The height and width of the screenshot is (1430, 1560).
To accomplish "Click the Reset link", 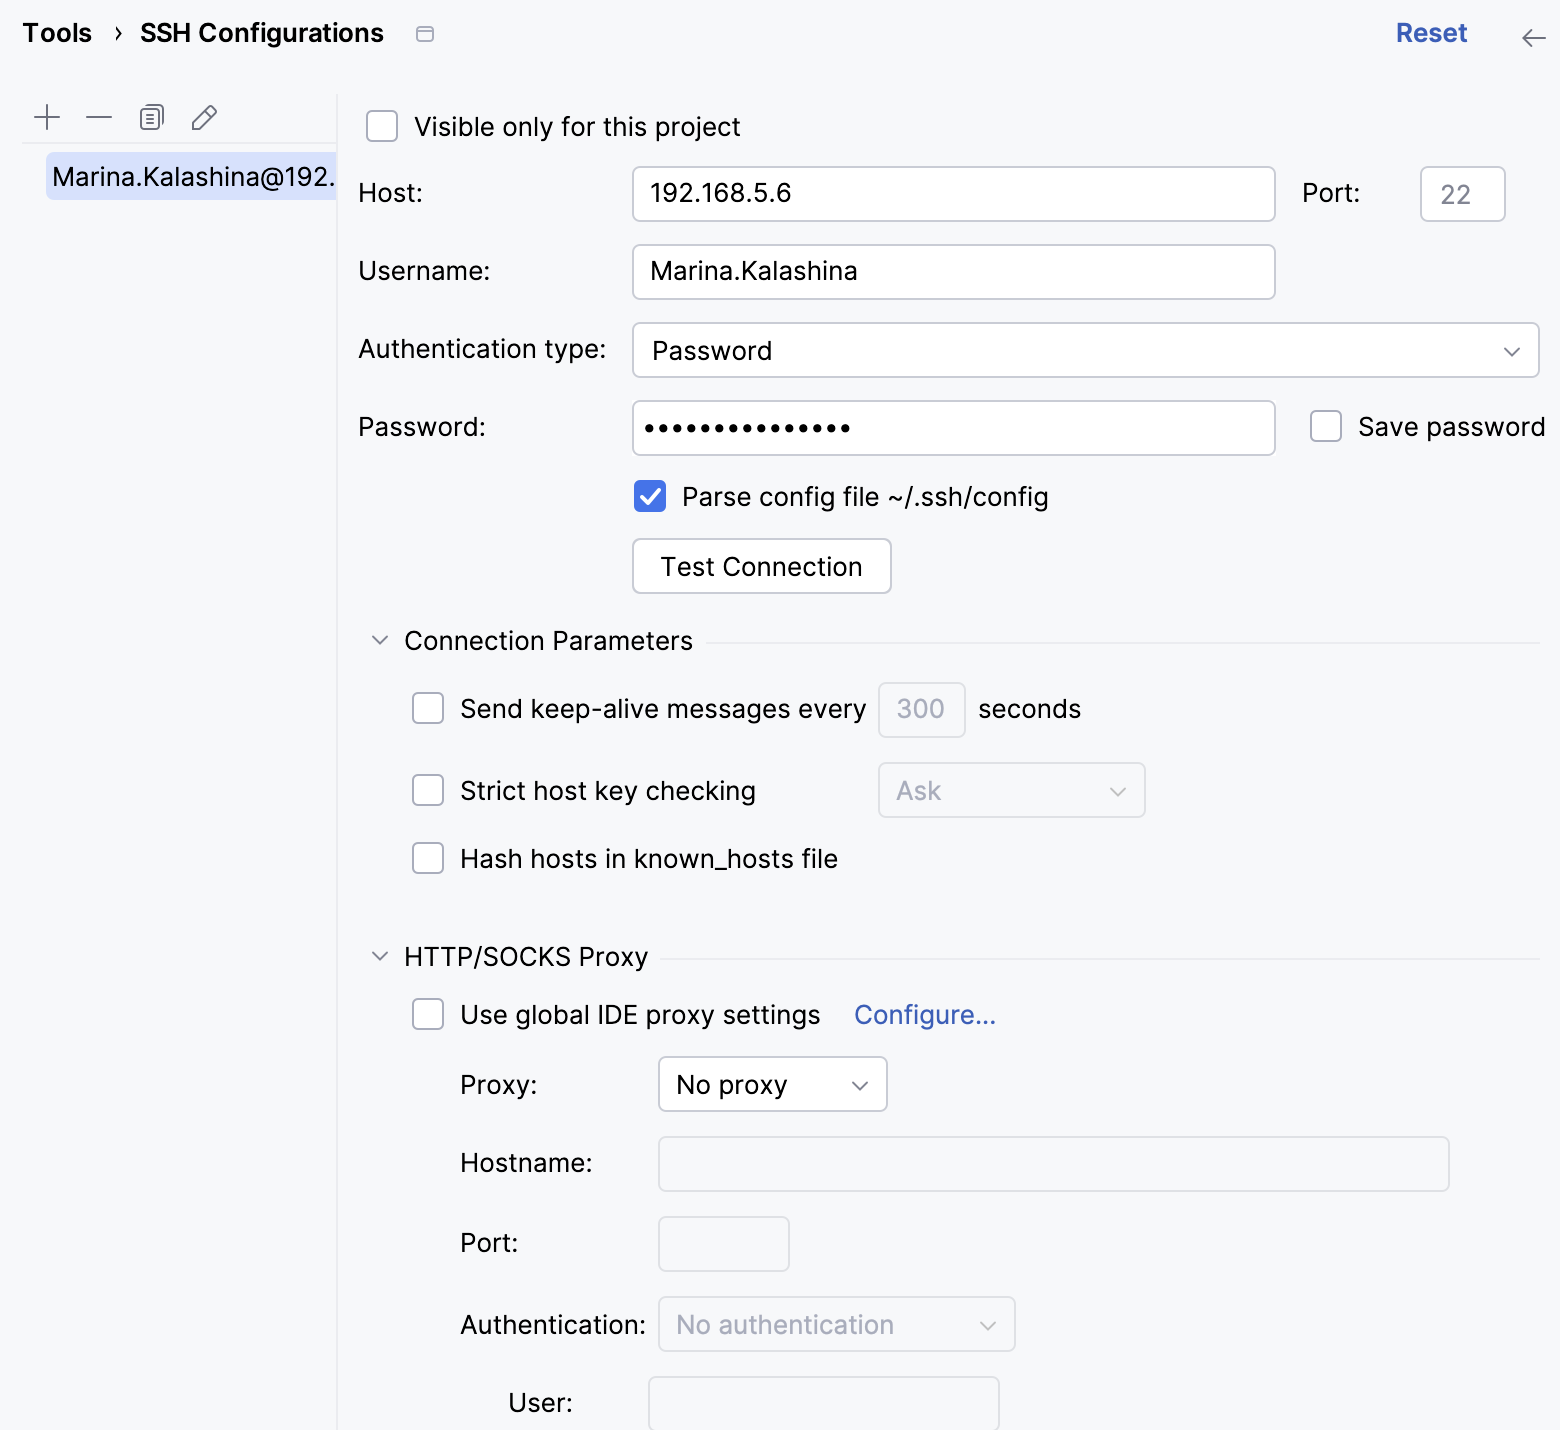I will (1431, 33).
